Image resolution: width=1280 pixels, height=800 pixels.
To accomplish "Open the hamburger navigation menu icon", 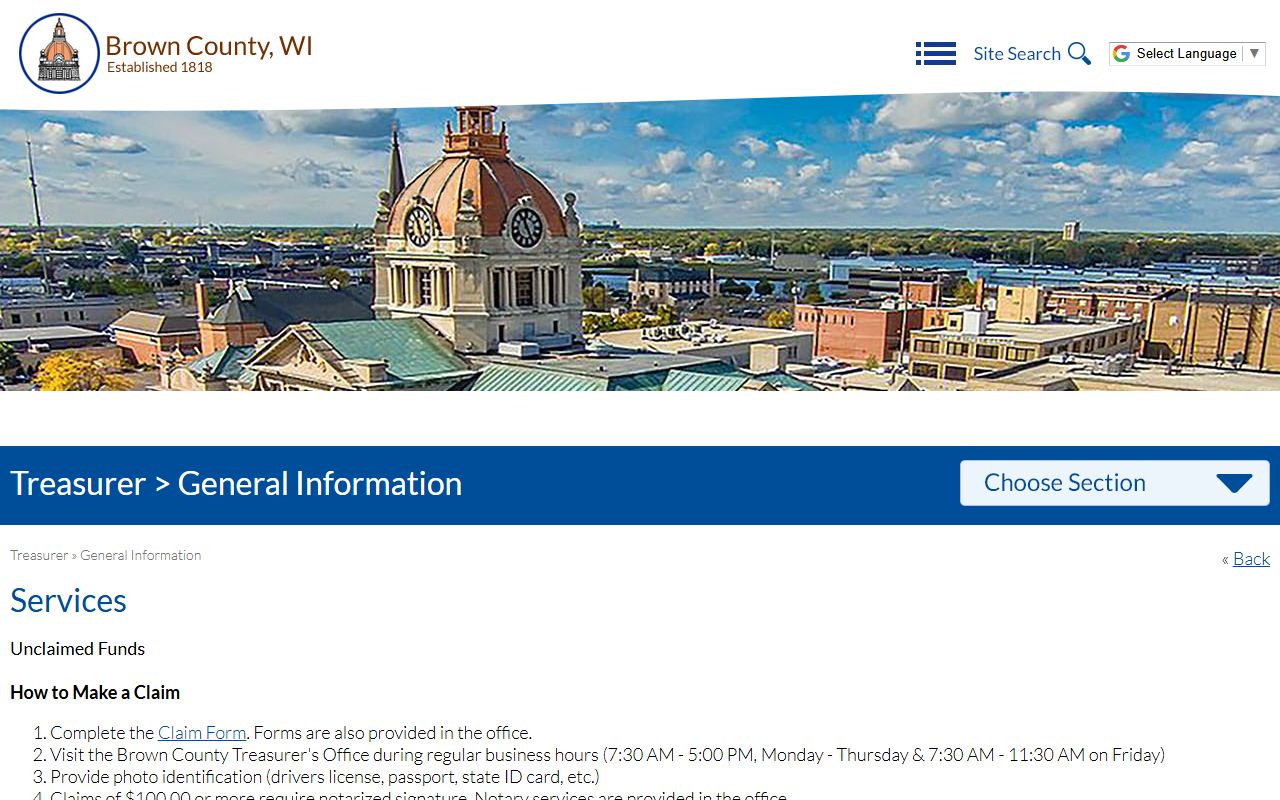I will click(x=936, y=54).
